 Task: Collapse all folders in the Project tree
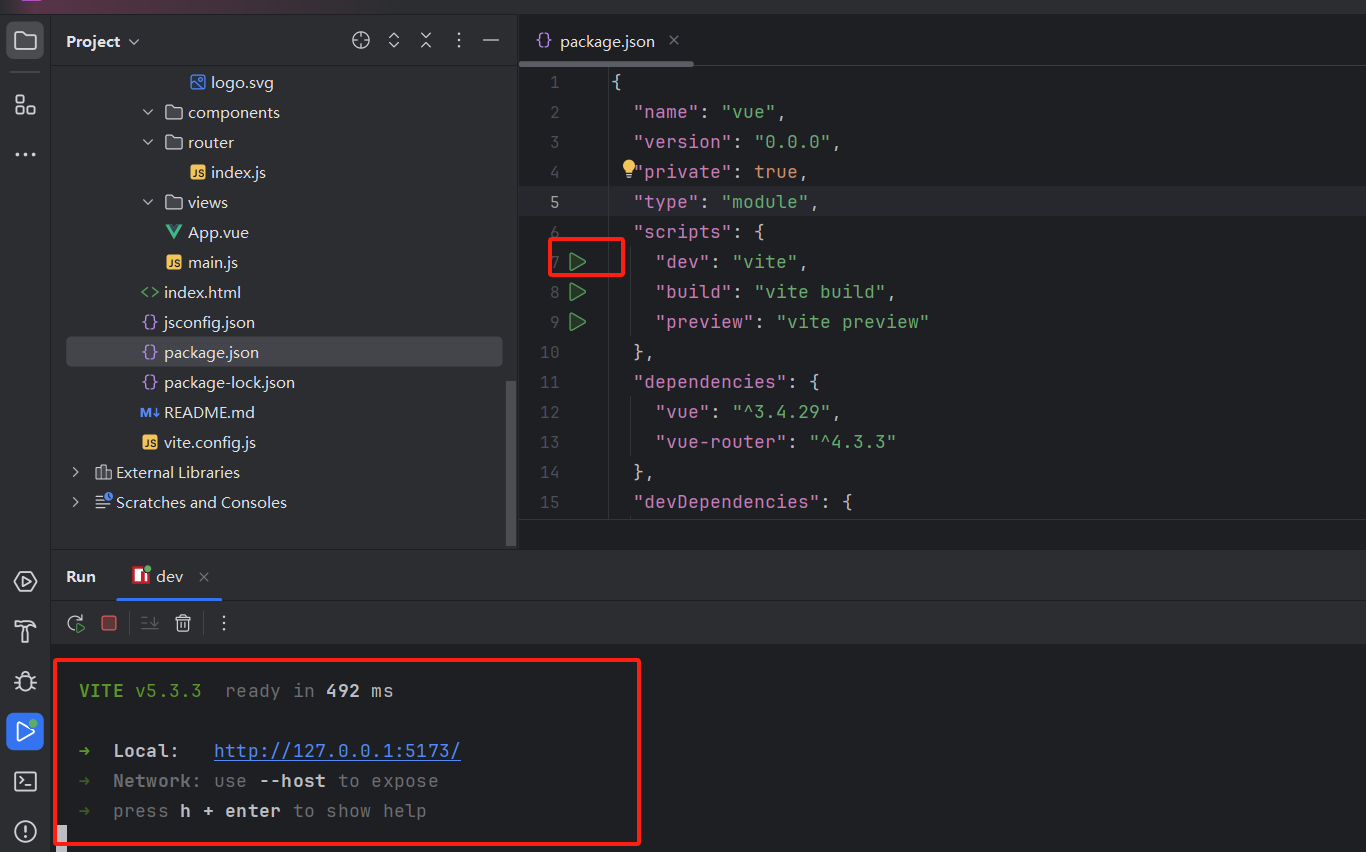tap(425, 40)
